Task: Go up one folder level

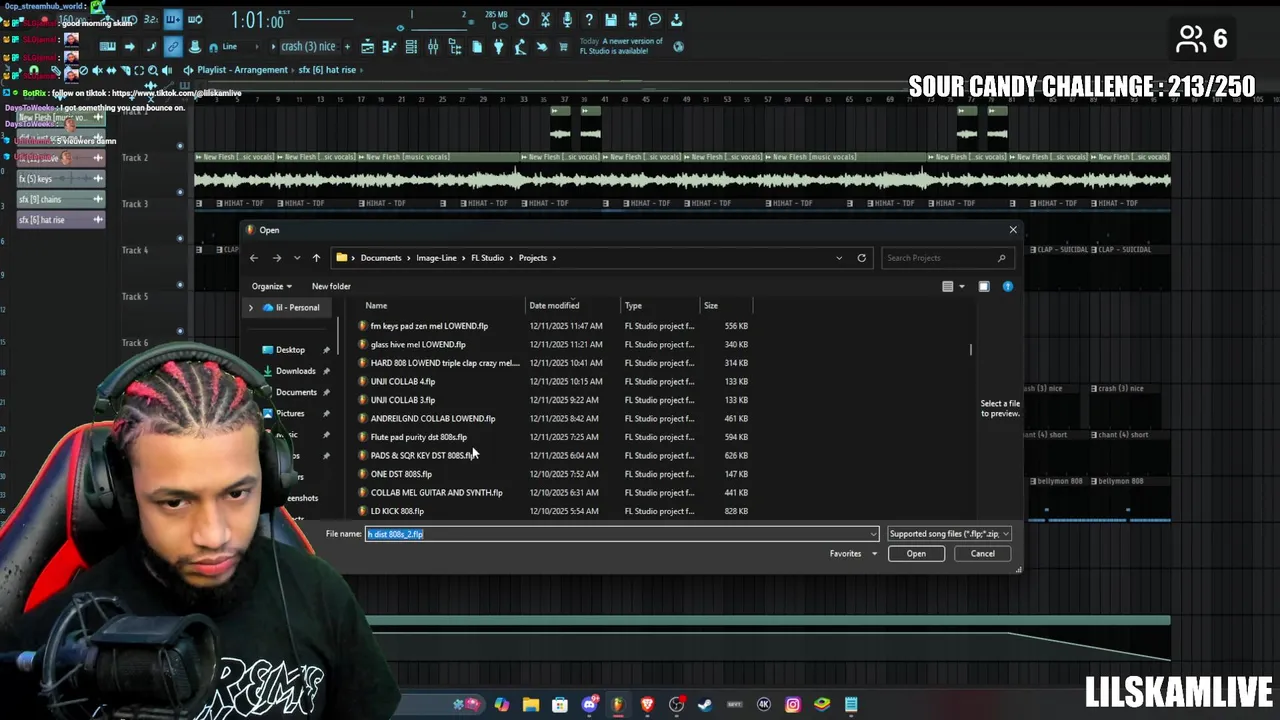Action: [x=316, y=258]
